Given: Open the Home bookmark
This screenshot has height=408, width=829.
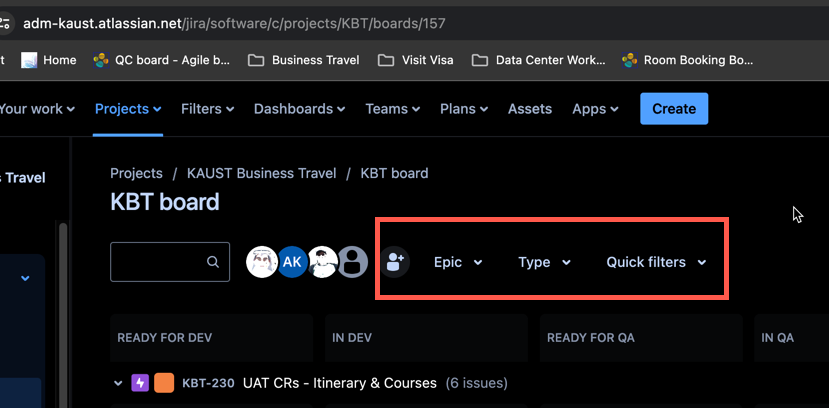Looking at the screenshot, I should point(49,60).
